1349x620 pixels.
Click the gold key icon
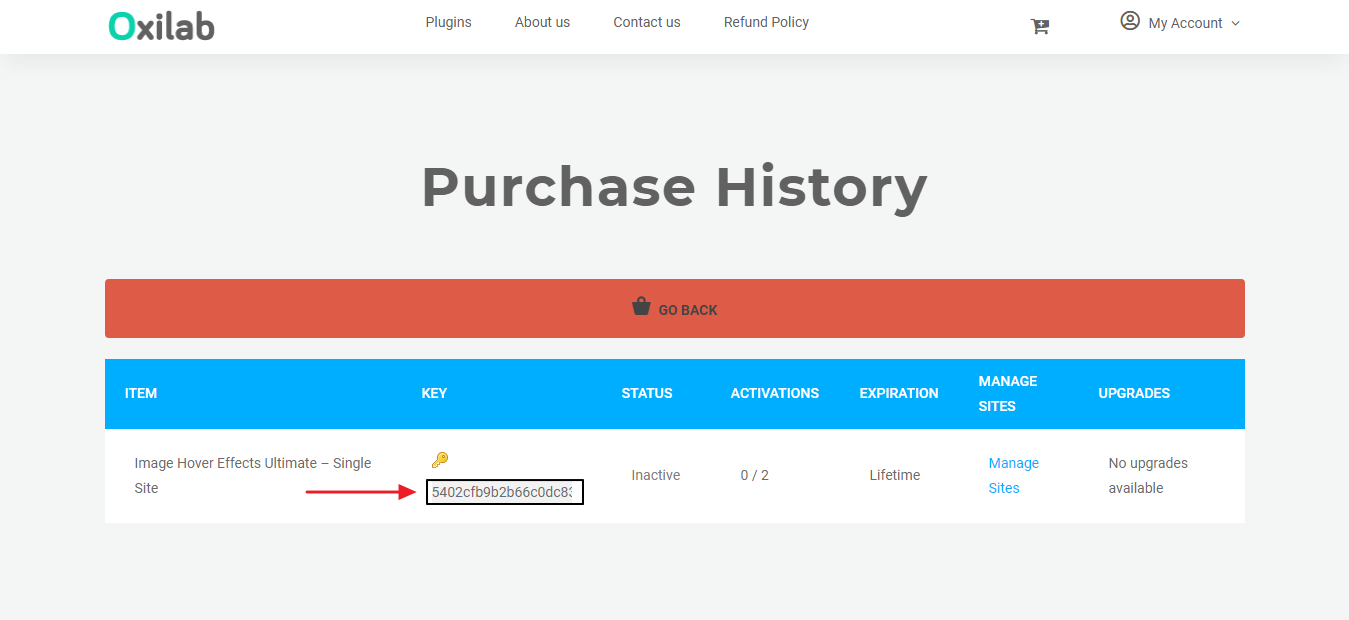pyautogui.click(x=440, y=460)
